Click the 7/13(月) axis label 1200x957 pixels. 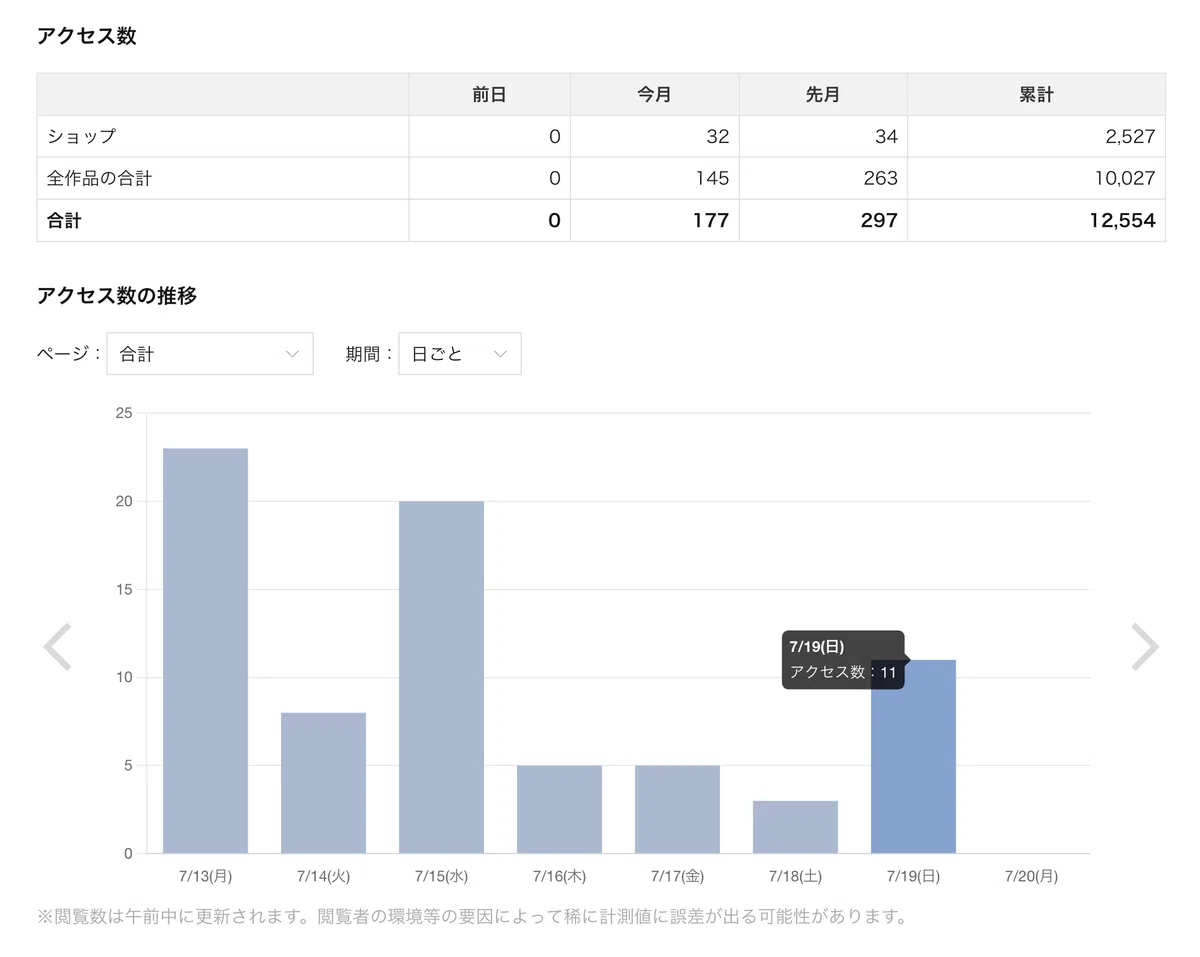coord(205,877)
